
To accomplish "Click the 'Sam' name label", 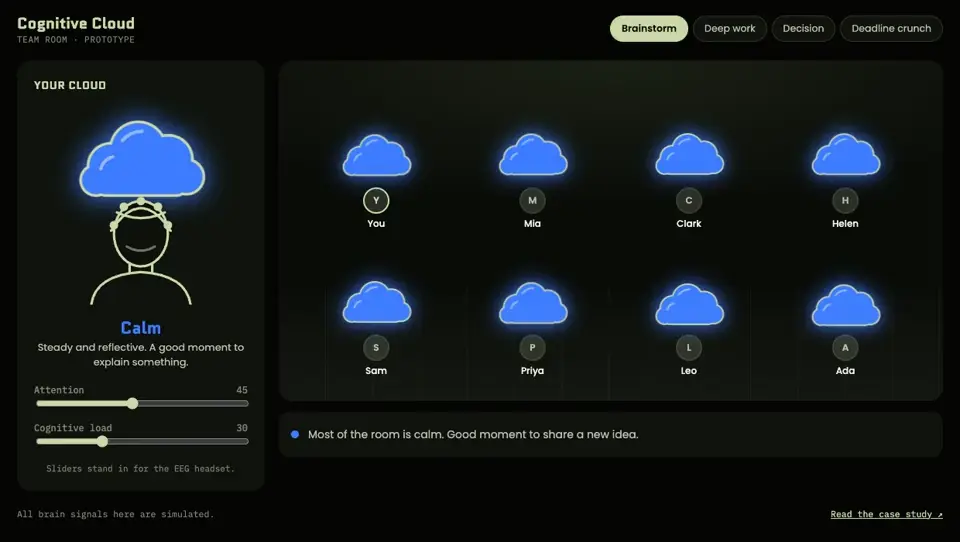I will click(x=376, y=371).
